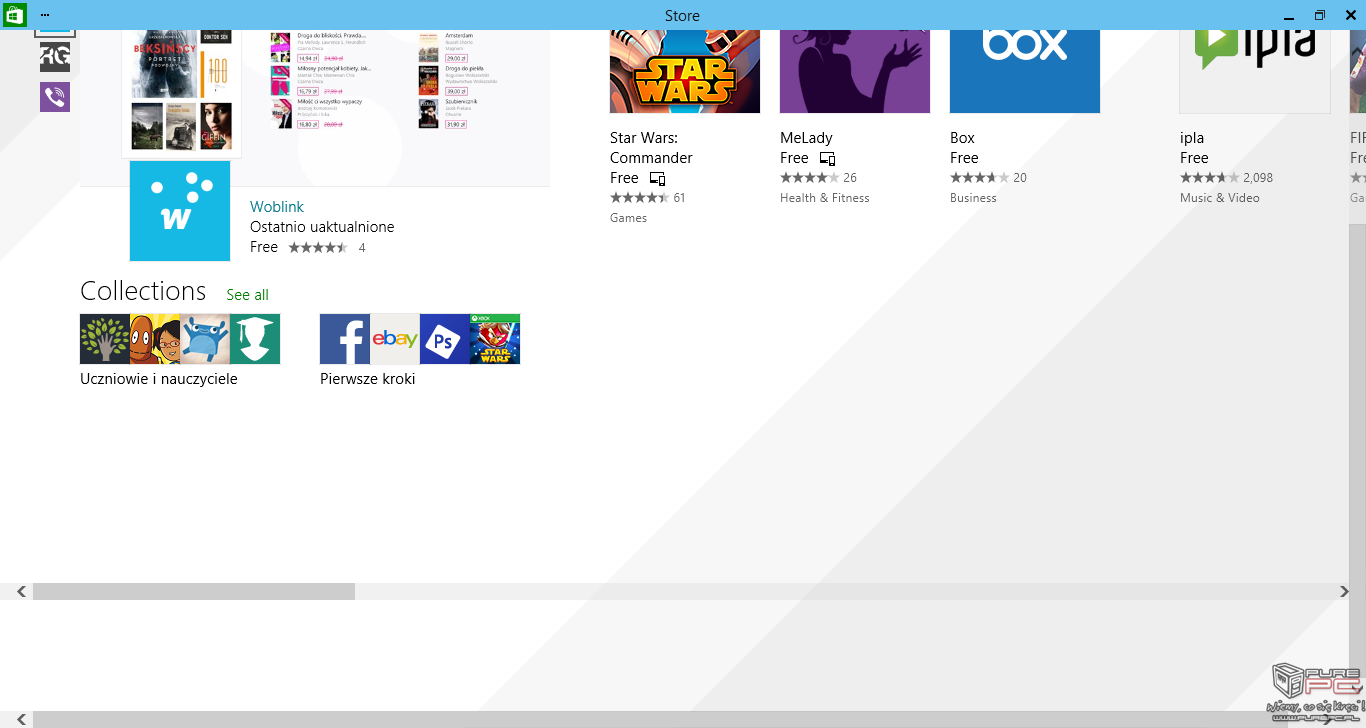This screenshot has width=1366, height=728.
Task: Open the three-dots app menu in title bar
Action: pyautogui.click(x=46, y=15)
